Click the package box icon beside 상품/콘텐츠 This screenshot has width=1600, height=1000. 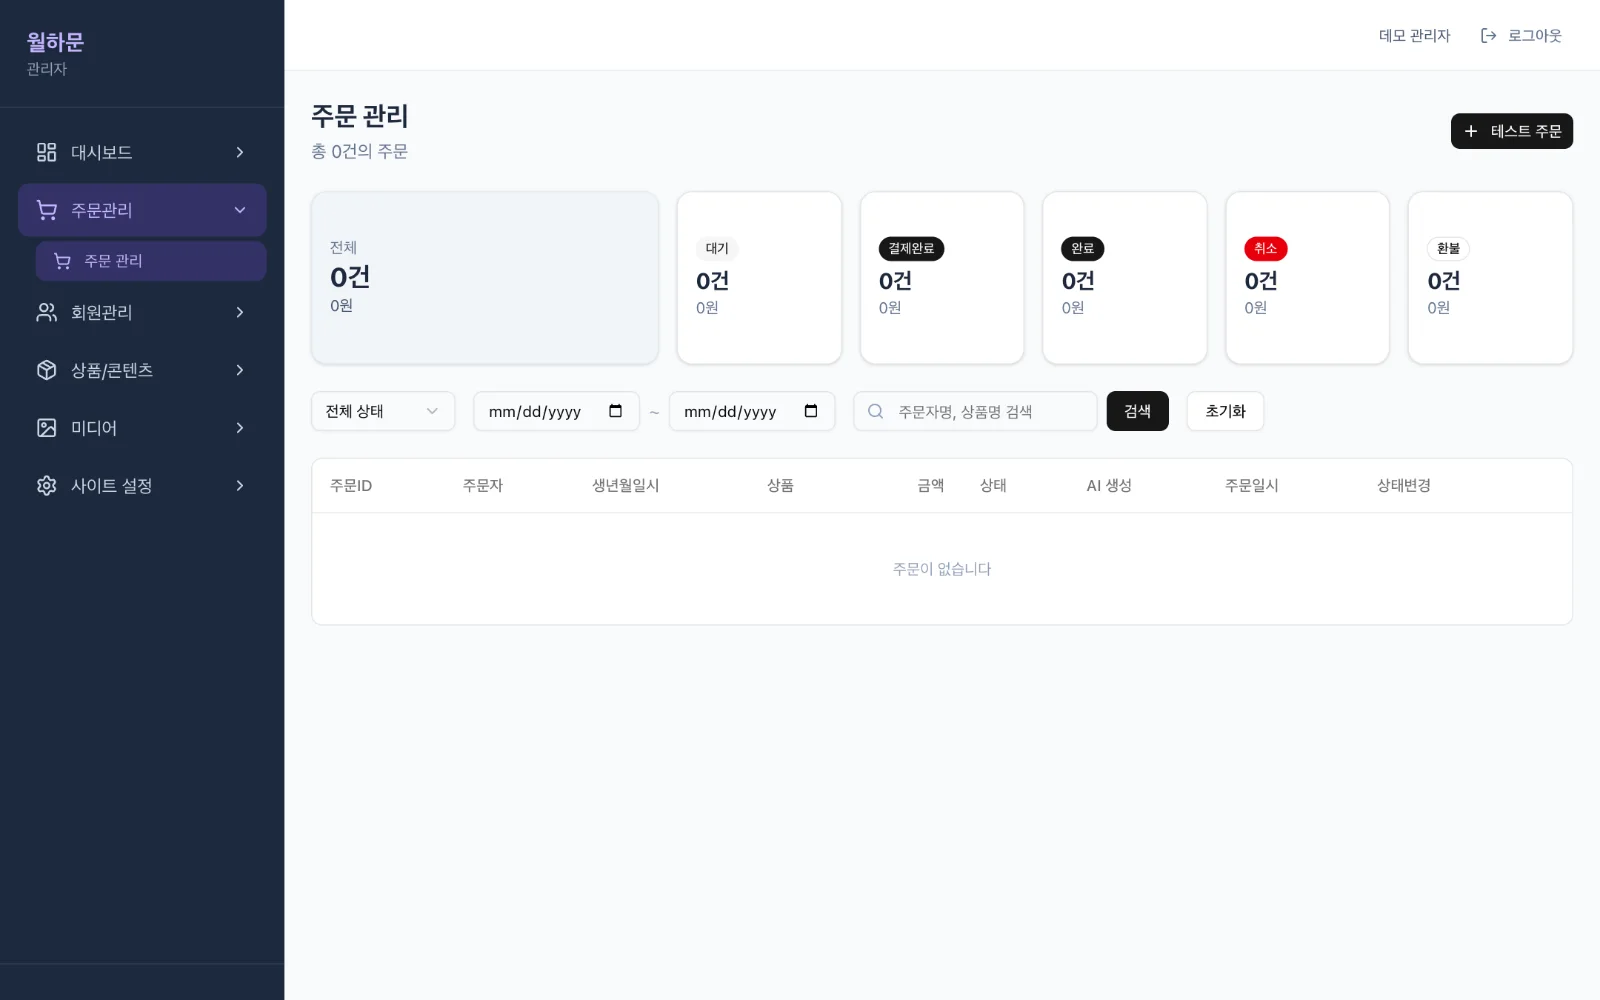[x=46, y=370]
